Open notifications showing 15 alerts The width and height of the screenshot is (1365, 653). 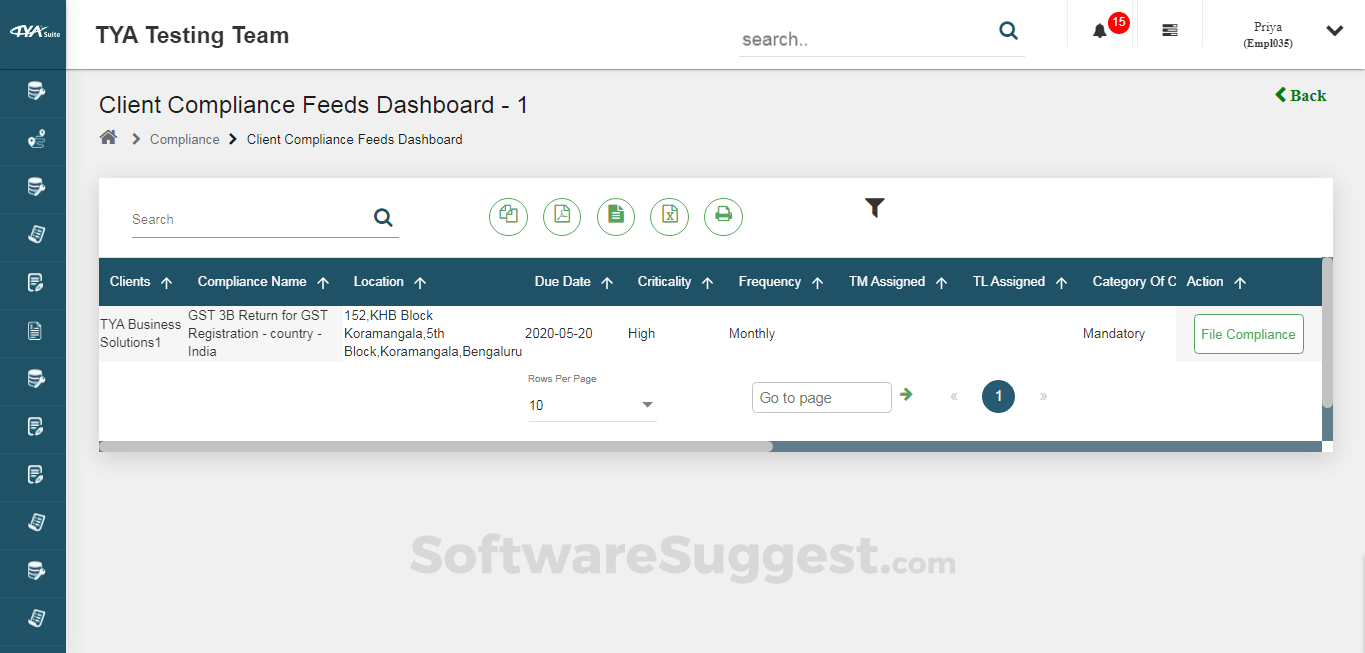tap(1099, 30)
